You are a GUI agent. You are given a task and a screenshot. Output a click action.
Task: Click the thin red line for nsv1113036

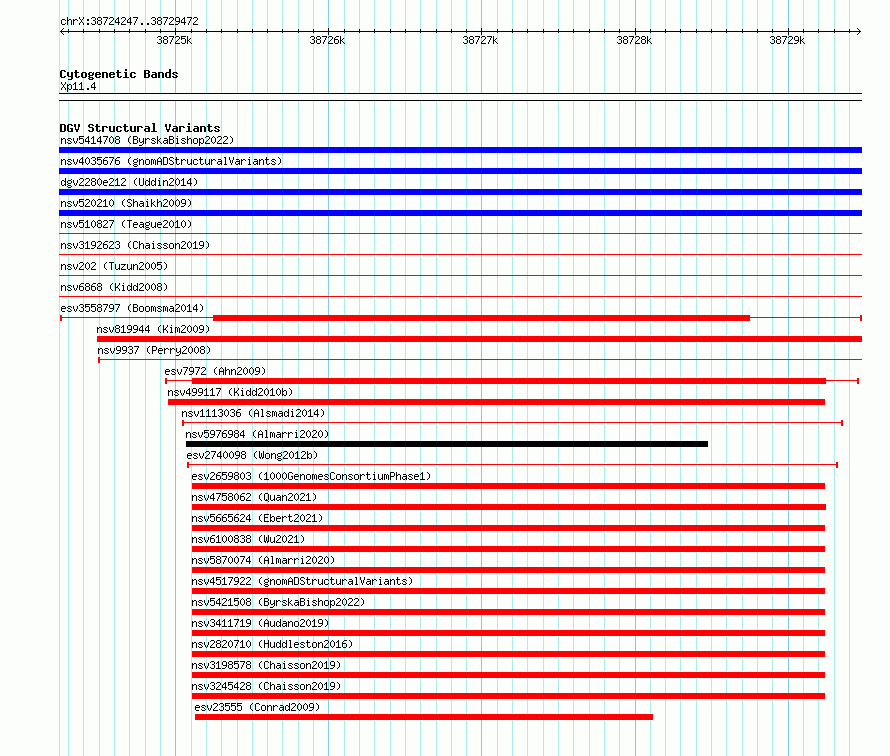point(513,423)
